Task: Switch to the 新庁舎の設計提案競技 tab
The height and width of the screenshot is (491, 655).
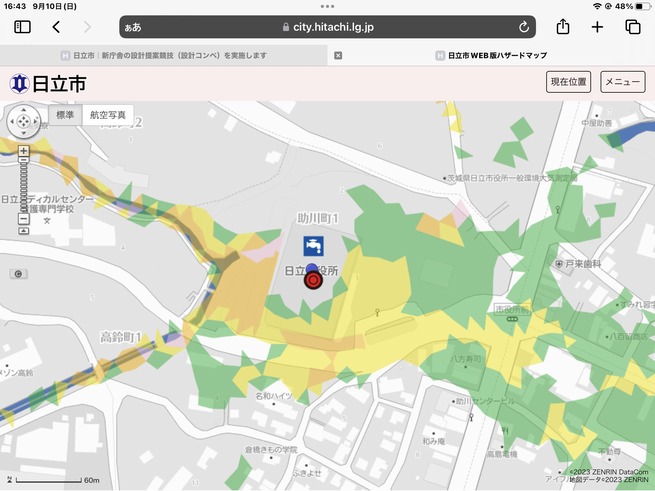Action: click(x=164, y=55)
